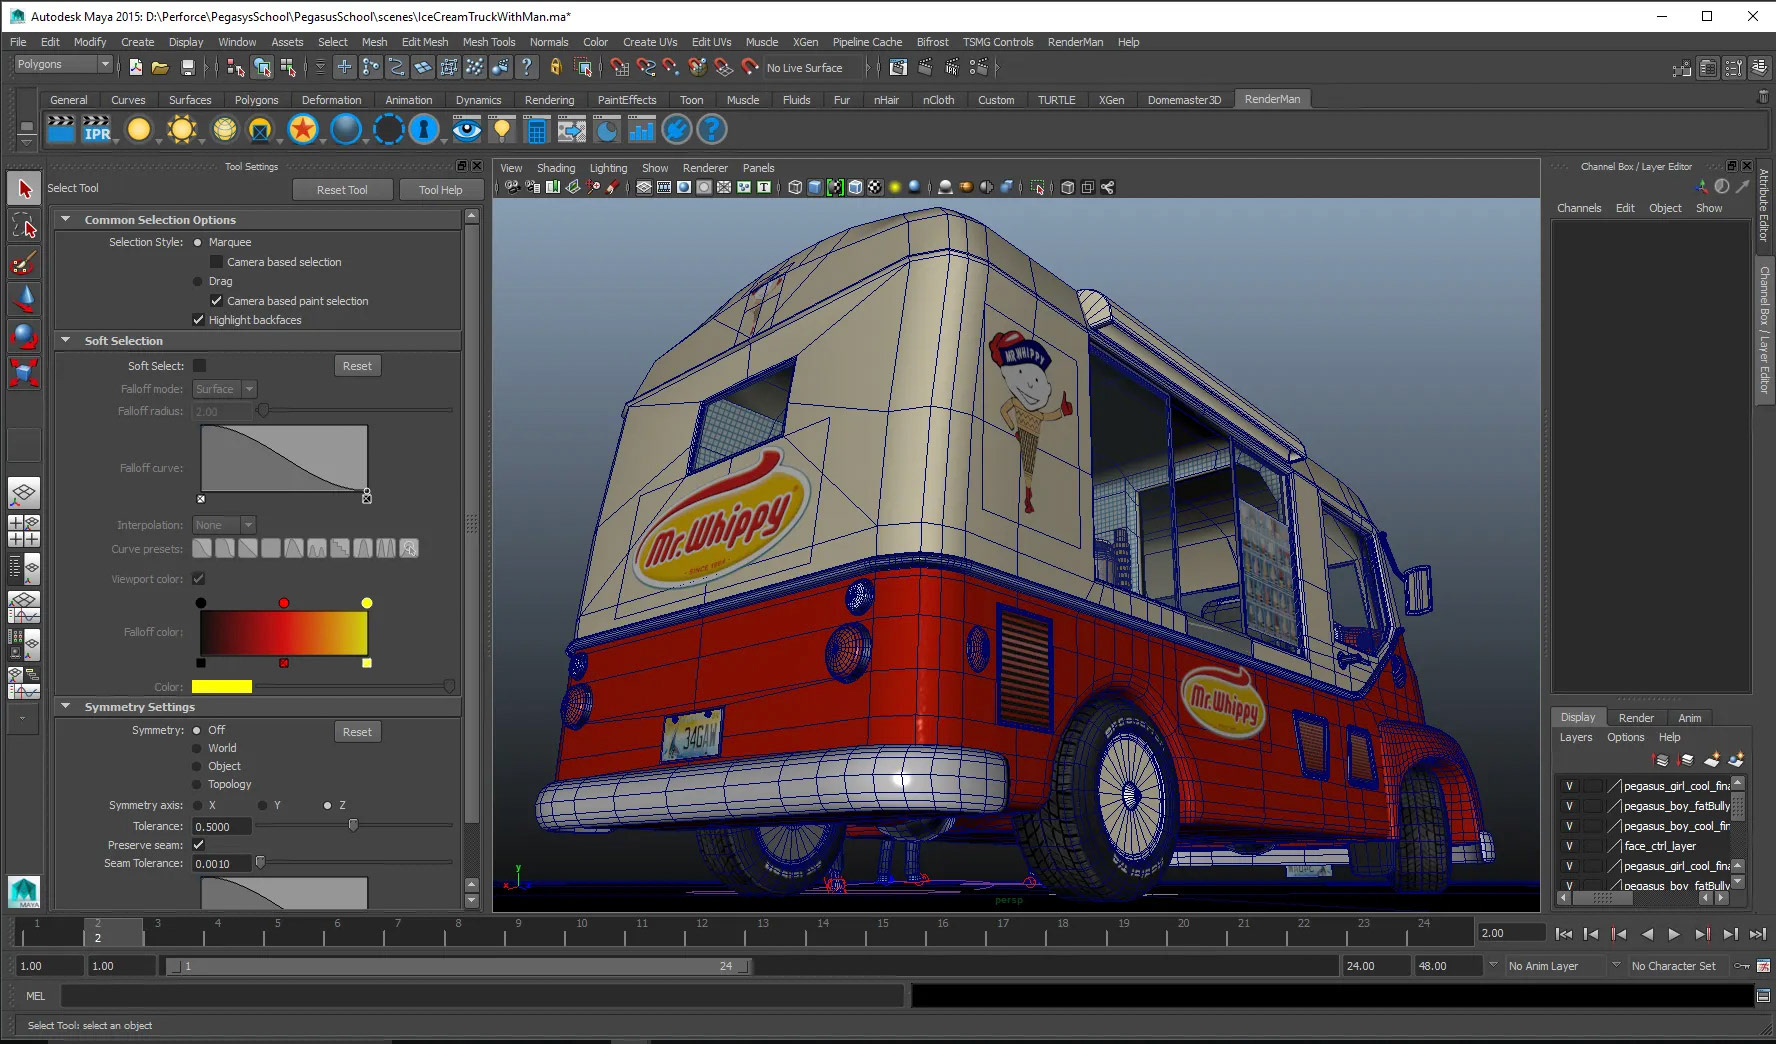The width and height of the screenshot is (1776, 1044).
Task: Toggle Highlight backfaces checkbox
Action: click(198, 320)
